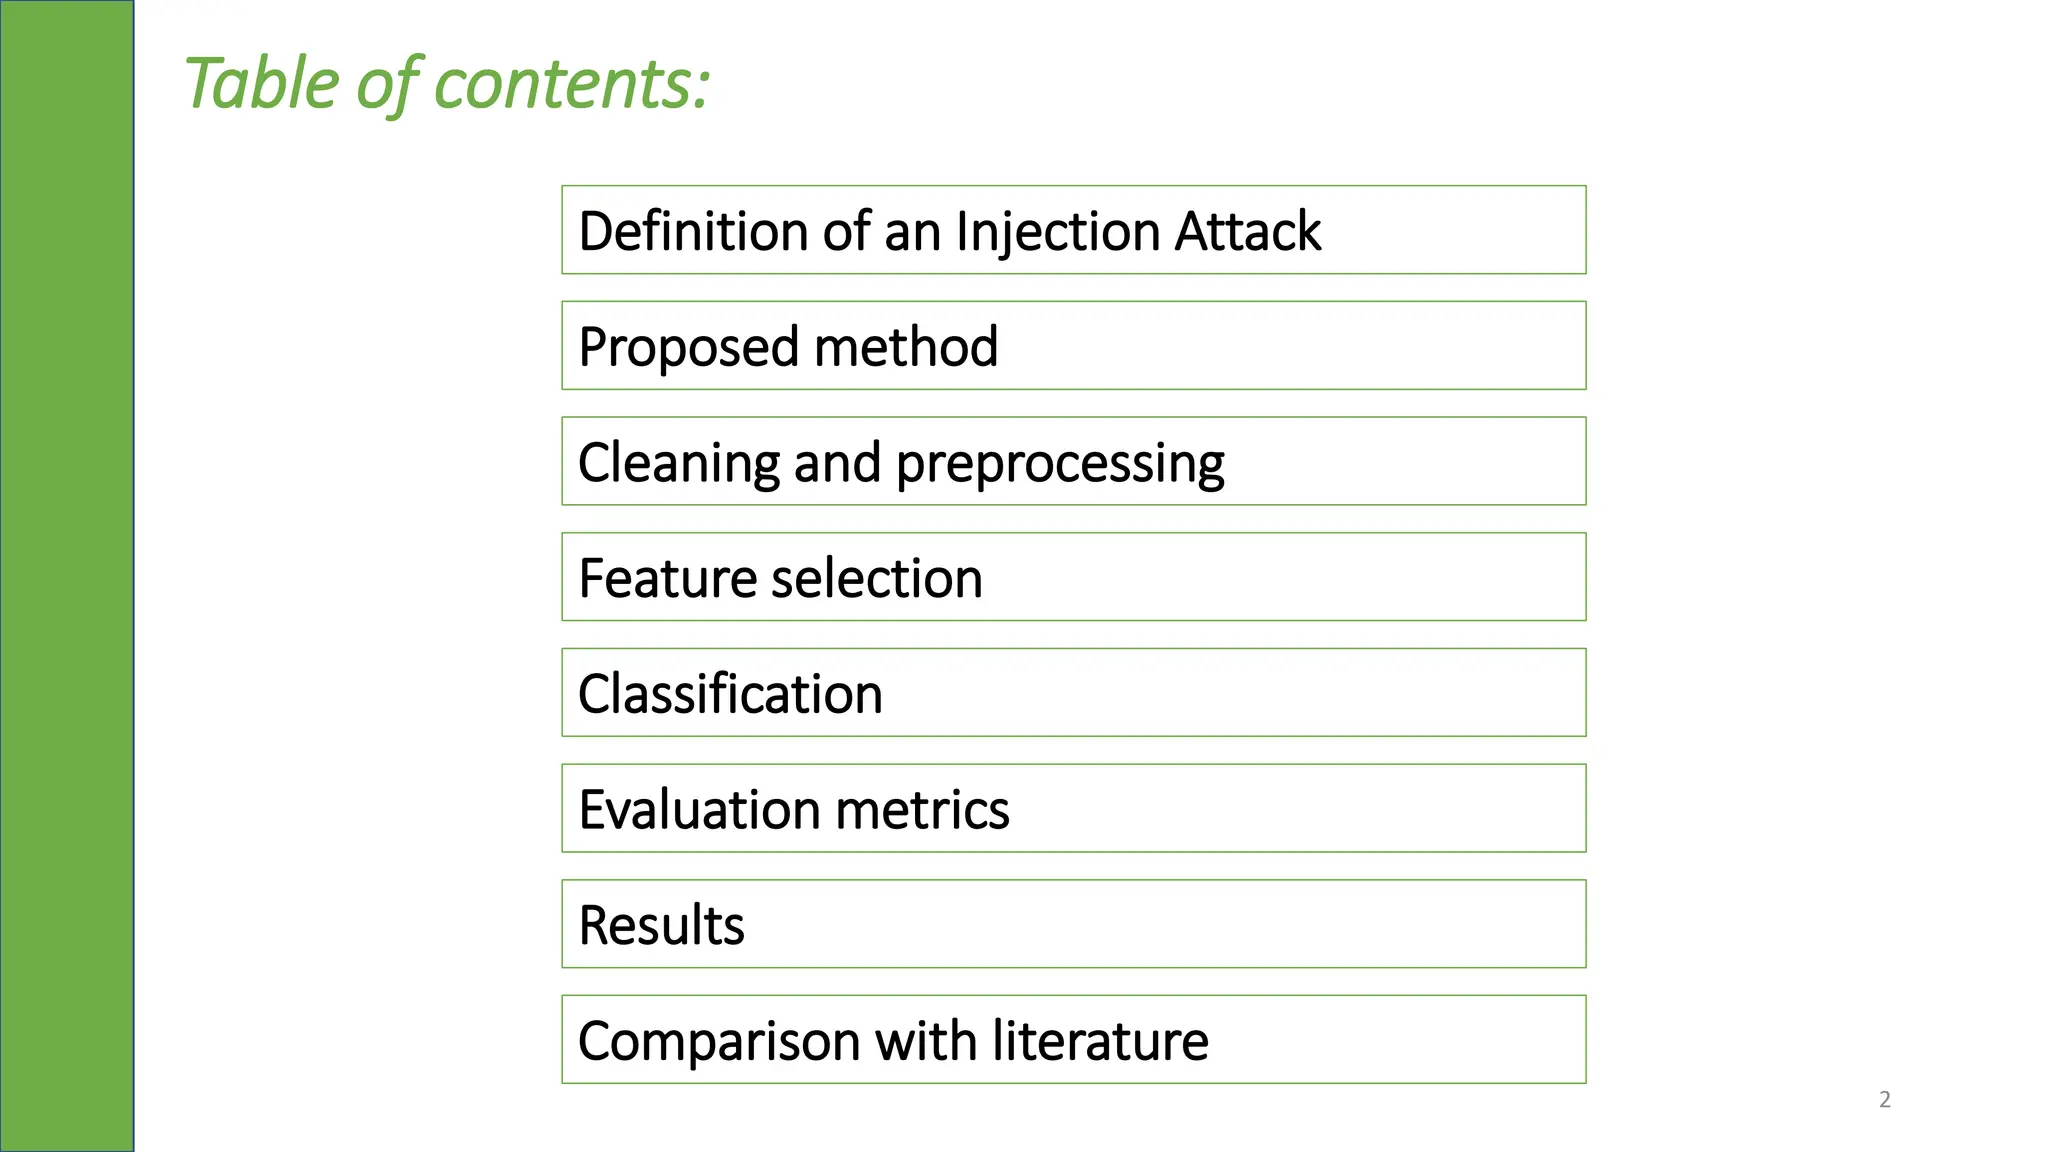Click the word "Attack" in the first entry
The image size is (2048, 1152).
[x=1248, y=232]
